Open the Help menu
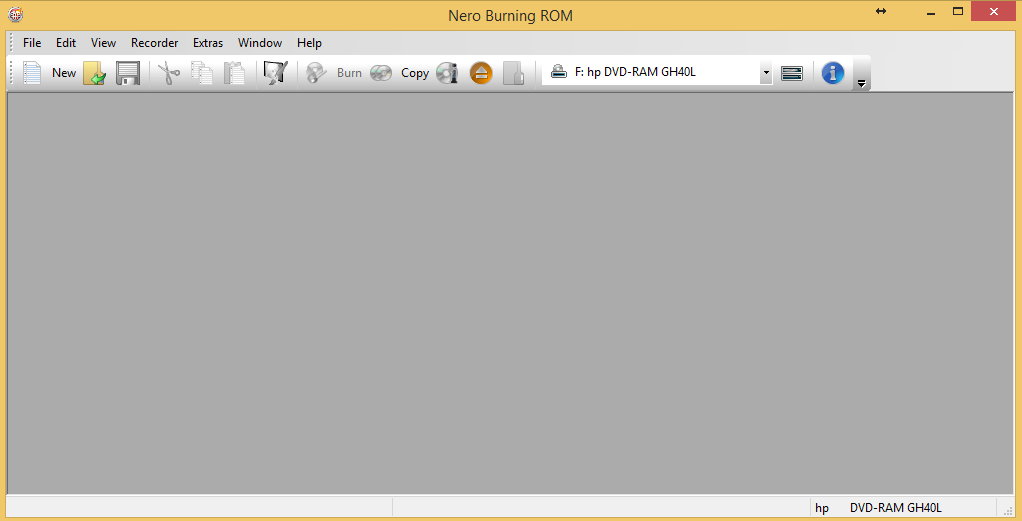 point(310,43)
